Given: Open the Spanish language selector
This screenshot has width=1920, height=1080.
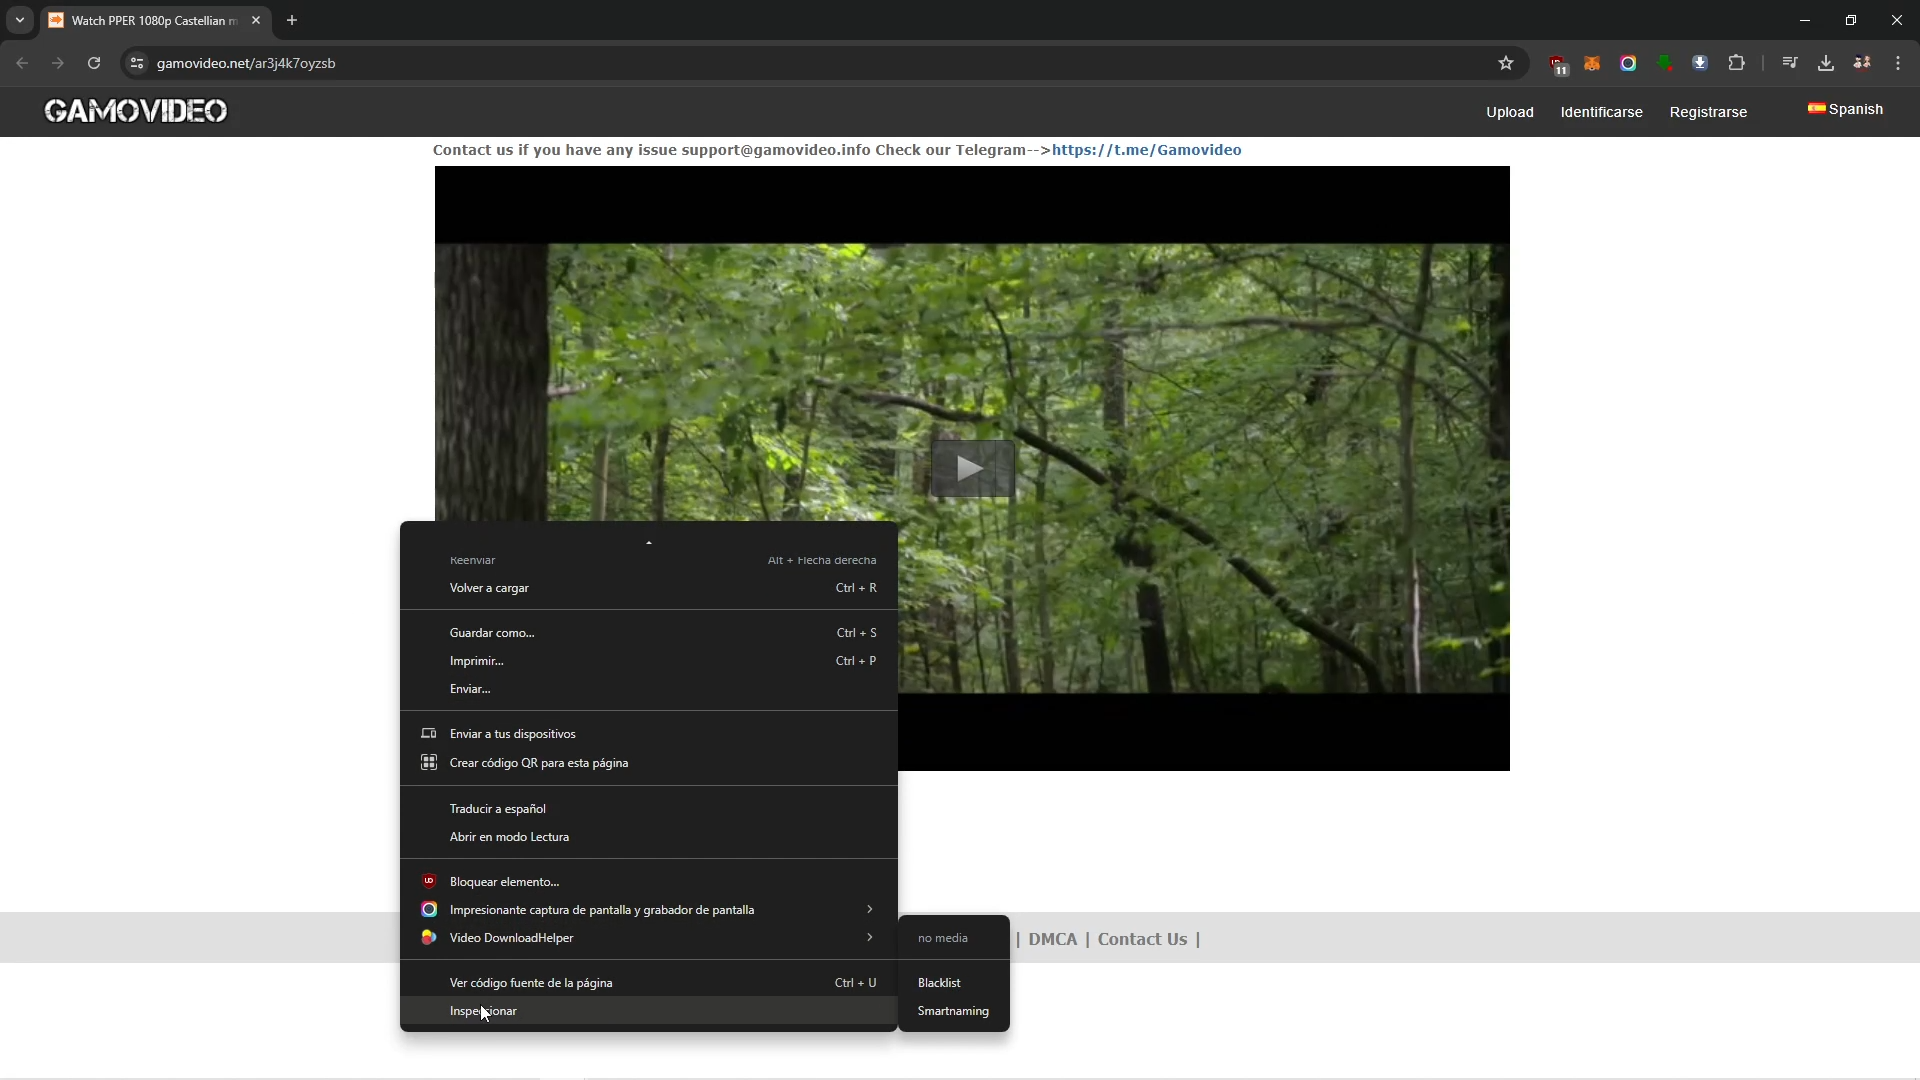Looking at the screenshot, I should pos(1845,109).
